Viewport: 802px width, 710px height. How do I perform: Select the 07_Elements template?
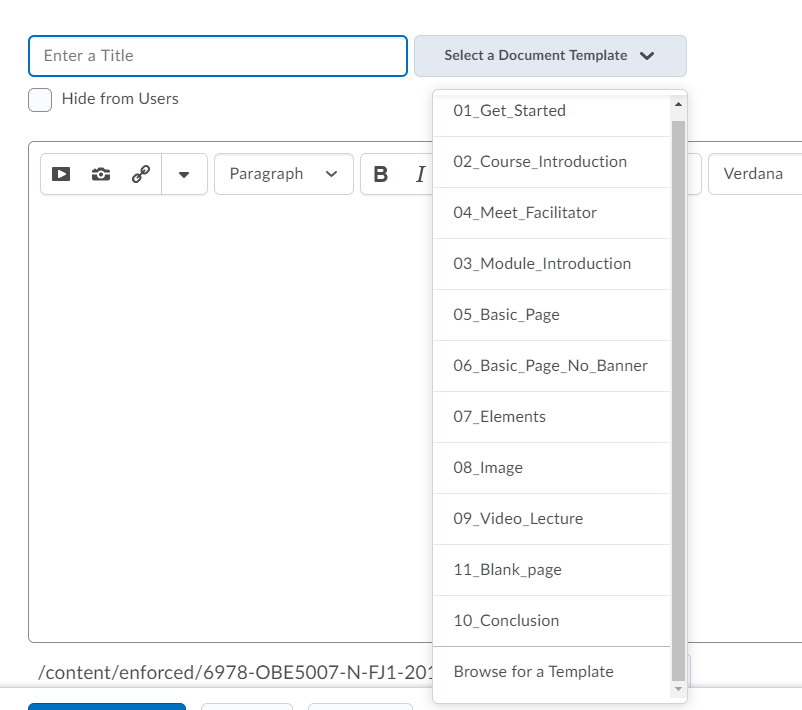click(551, 417)
